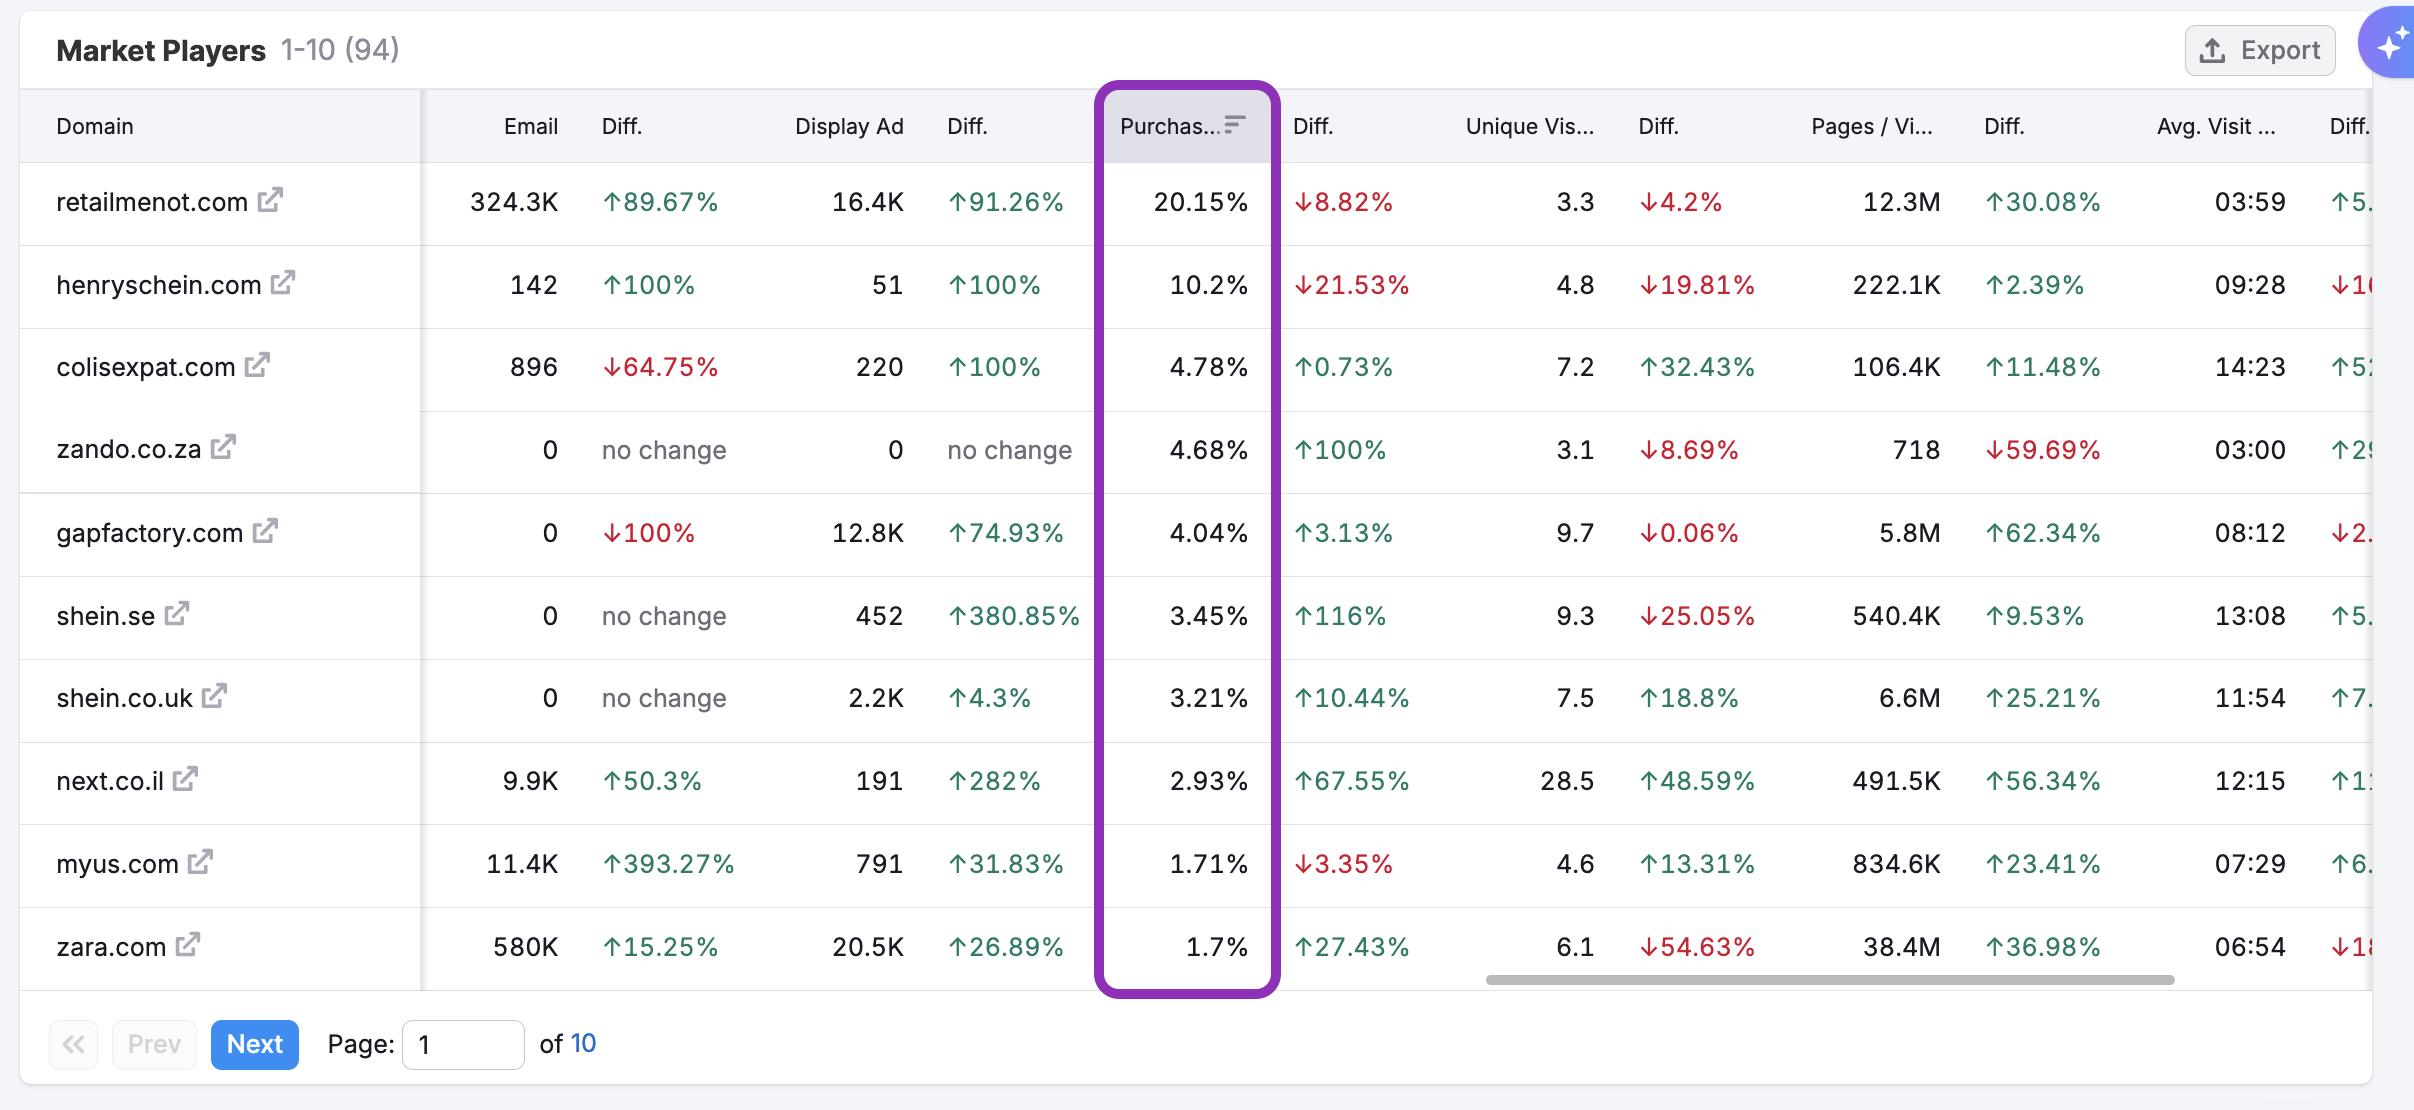The height and width of the screenshot is (1110, 2414).
Task: Click total pages link 10
Action: click(583, 1044)
